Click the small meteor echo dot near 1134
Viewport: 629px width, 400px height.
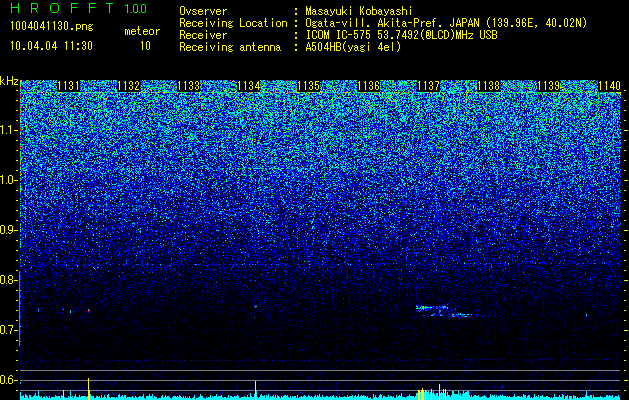pos(255,307)
